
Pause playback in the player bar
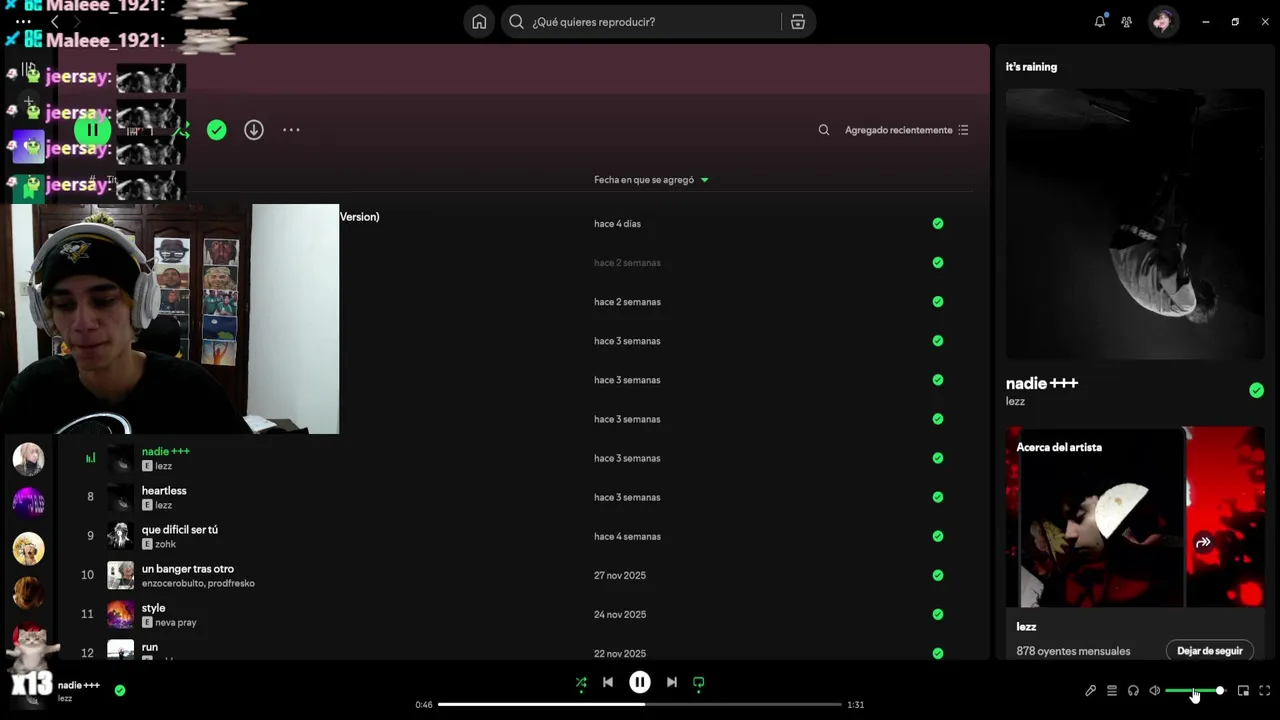click(640, 683)
